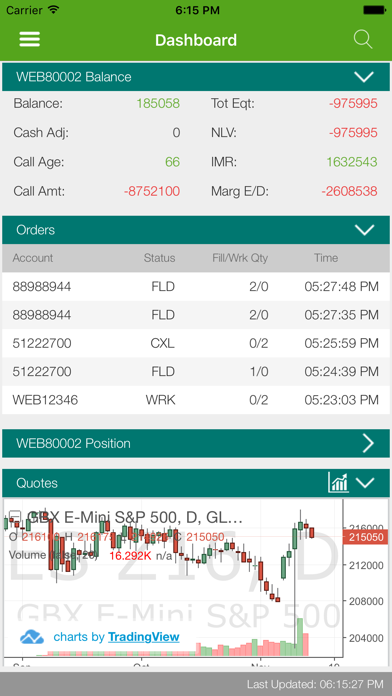
Task: Open the chart icon in Quotes header
Action: coord(338,482)
